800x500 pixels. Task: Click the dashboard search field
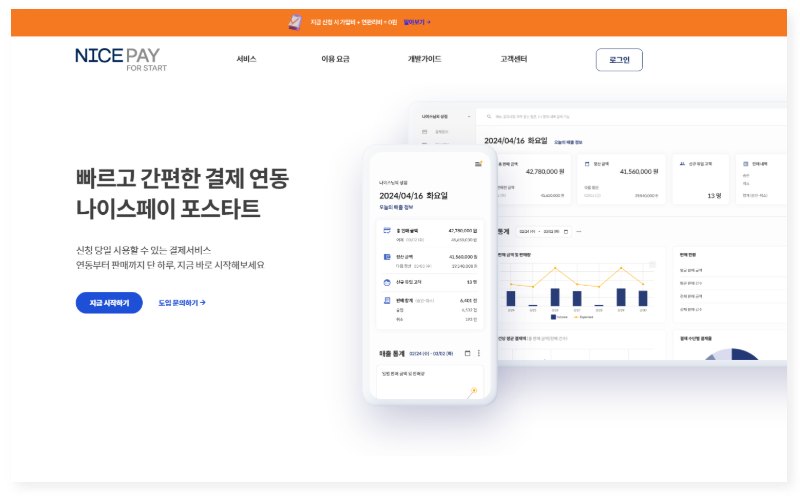631,117
